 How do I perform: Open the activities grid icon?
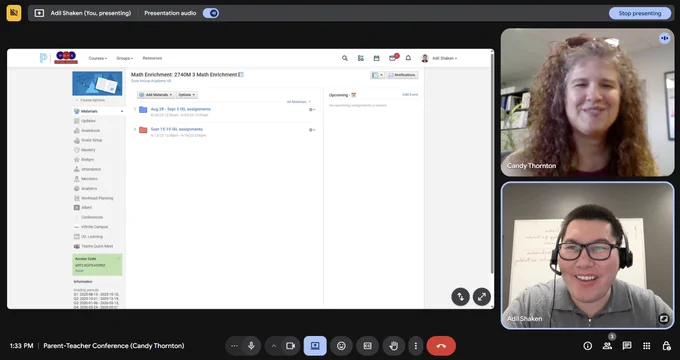click(647, 346)
